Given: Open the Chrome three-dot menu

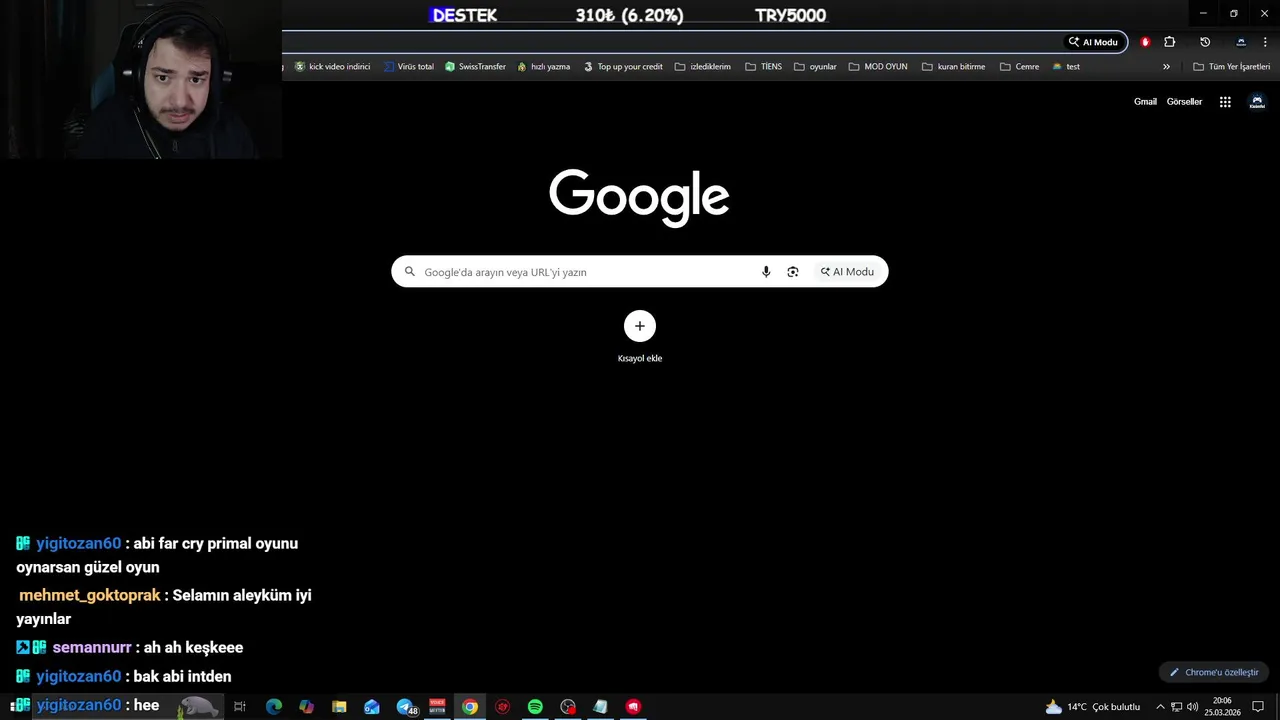Looking at the screenshot, I should (x=1265, y=42).
